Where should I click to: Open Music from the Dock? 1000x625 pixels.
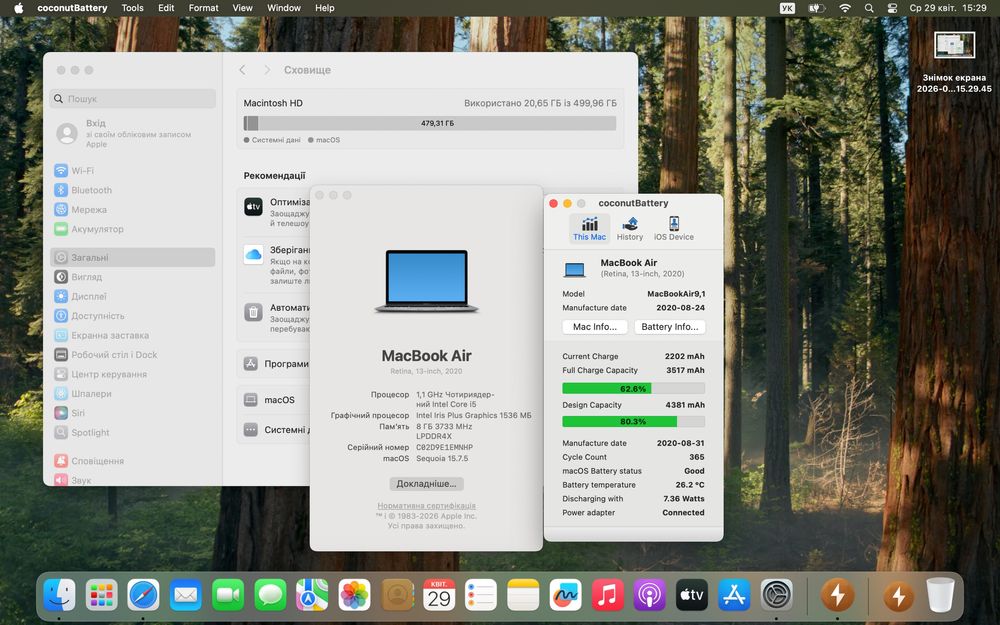[x=607, y=595]
